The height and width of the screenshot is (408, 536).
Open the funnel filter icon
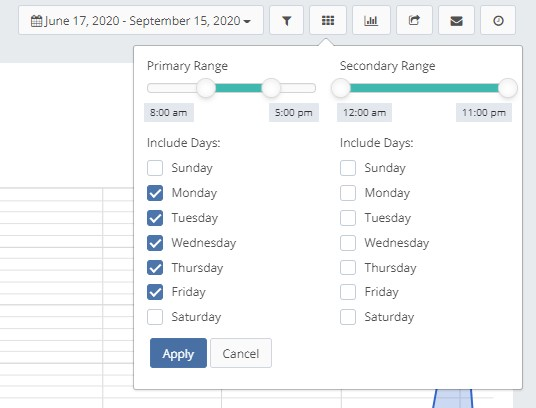286,21
